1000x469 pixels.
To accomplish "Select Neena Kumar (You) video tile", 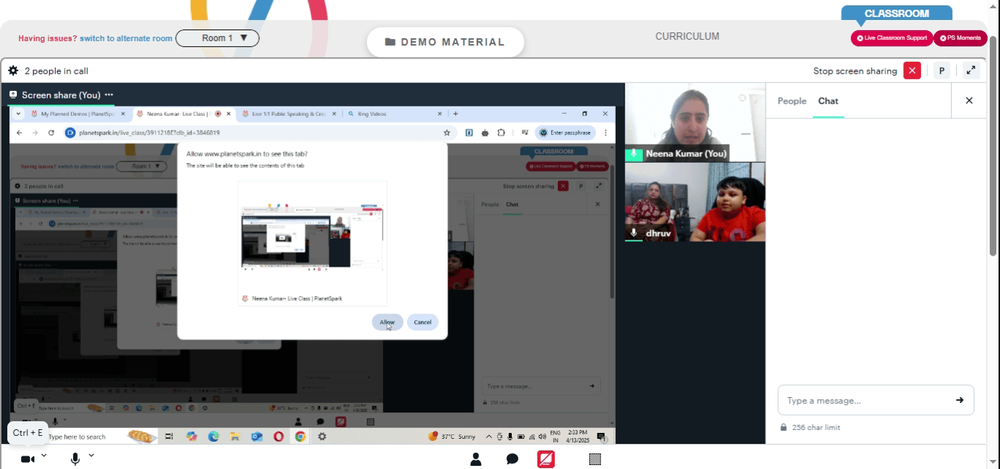I will pyautogui.click(x=695, y=122).
